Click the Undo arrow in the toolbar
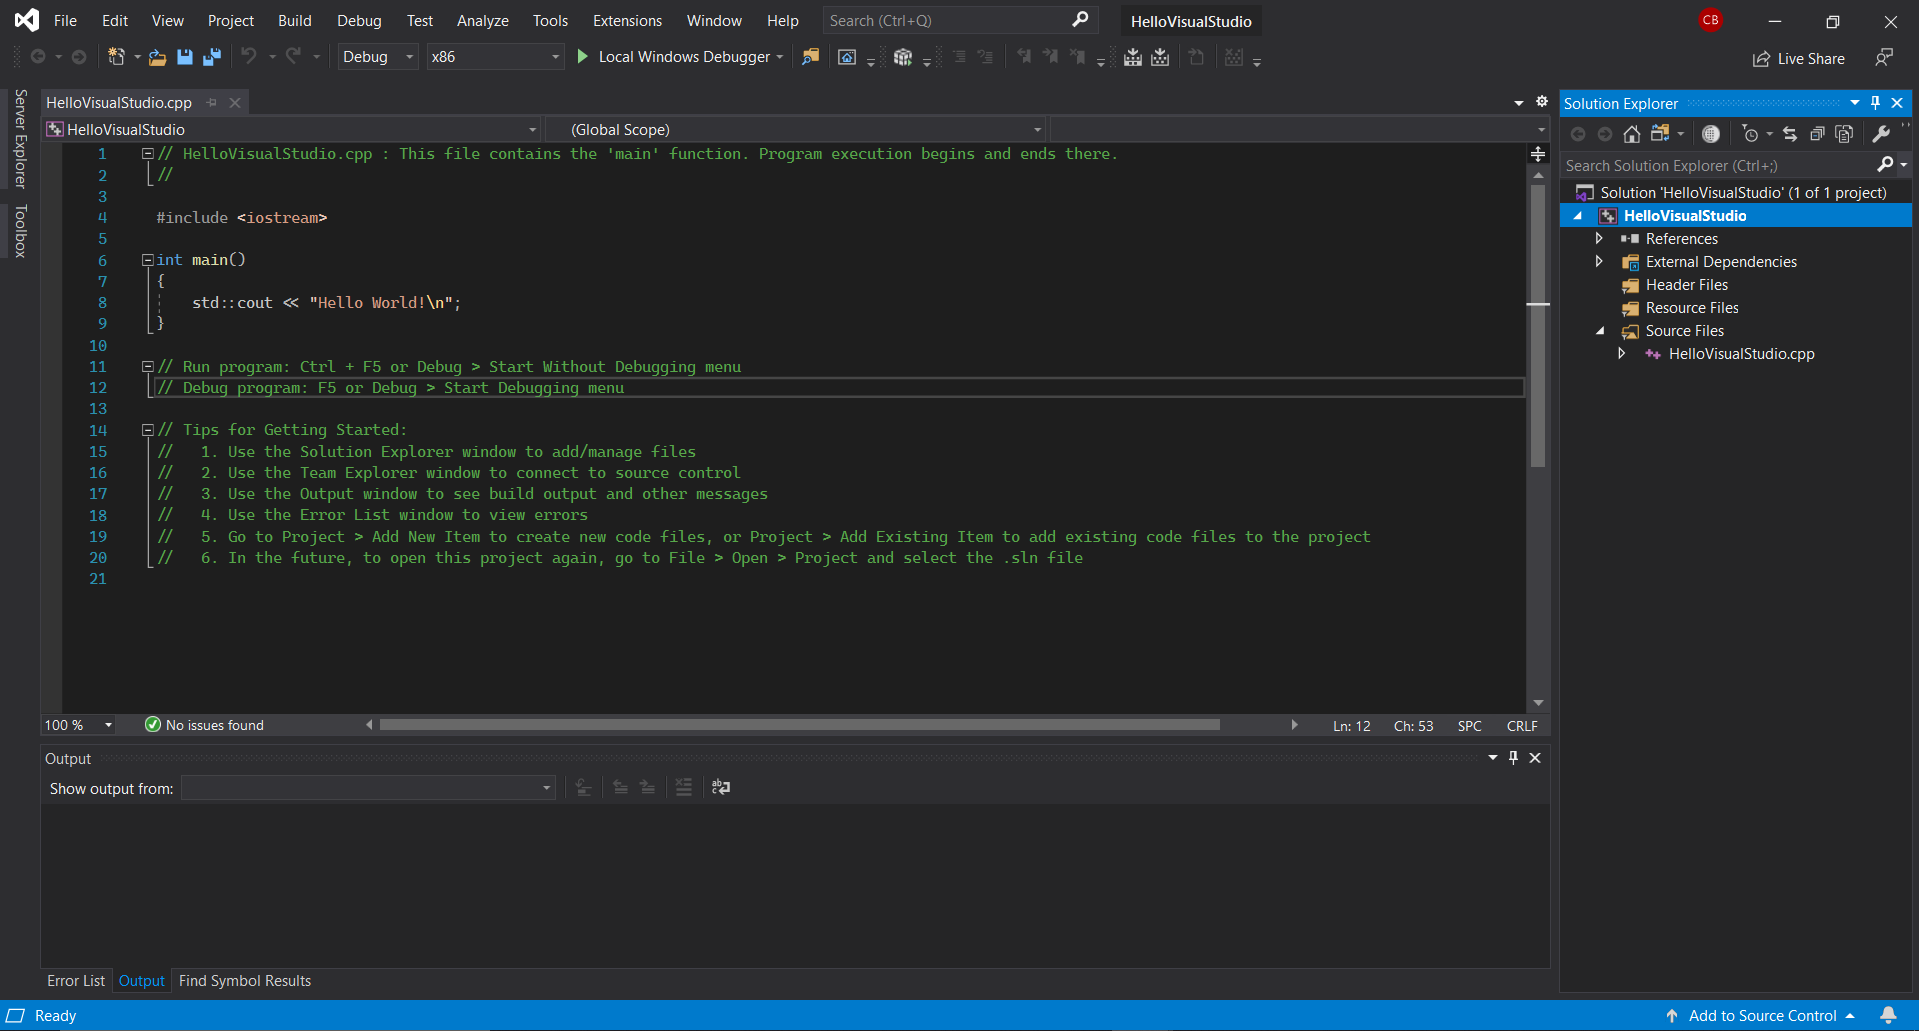Viewport: 1919px width, 1031px height. (249, 57)
